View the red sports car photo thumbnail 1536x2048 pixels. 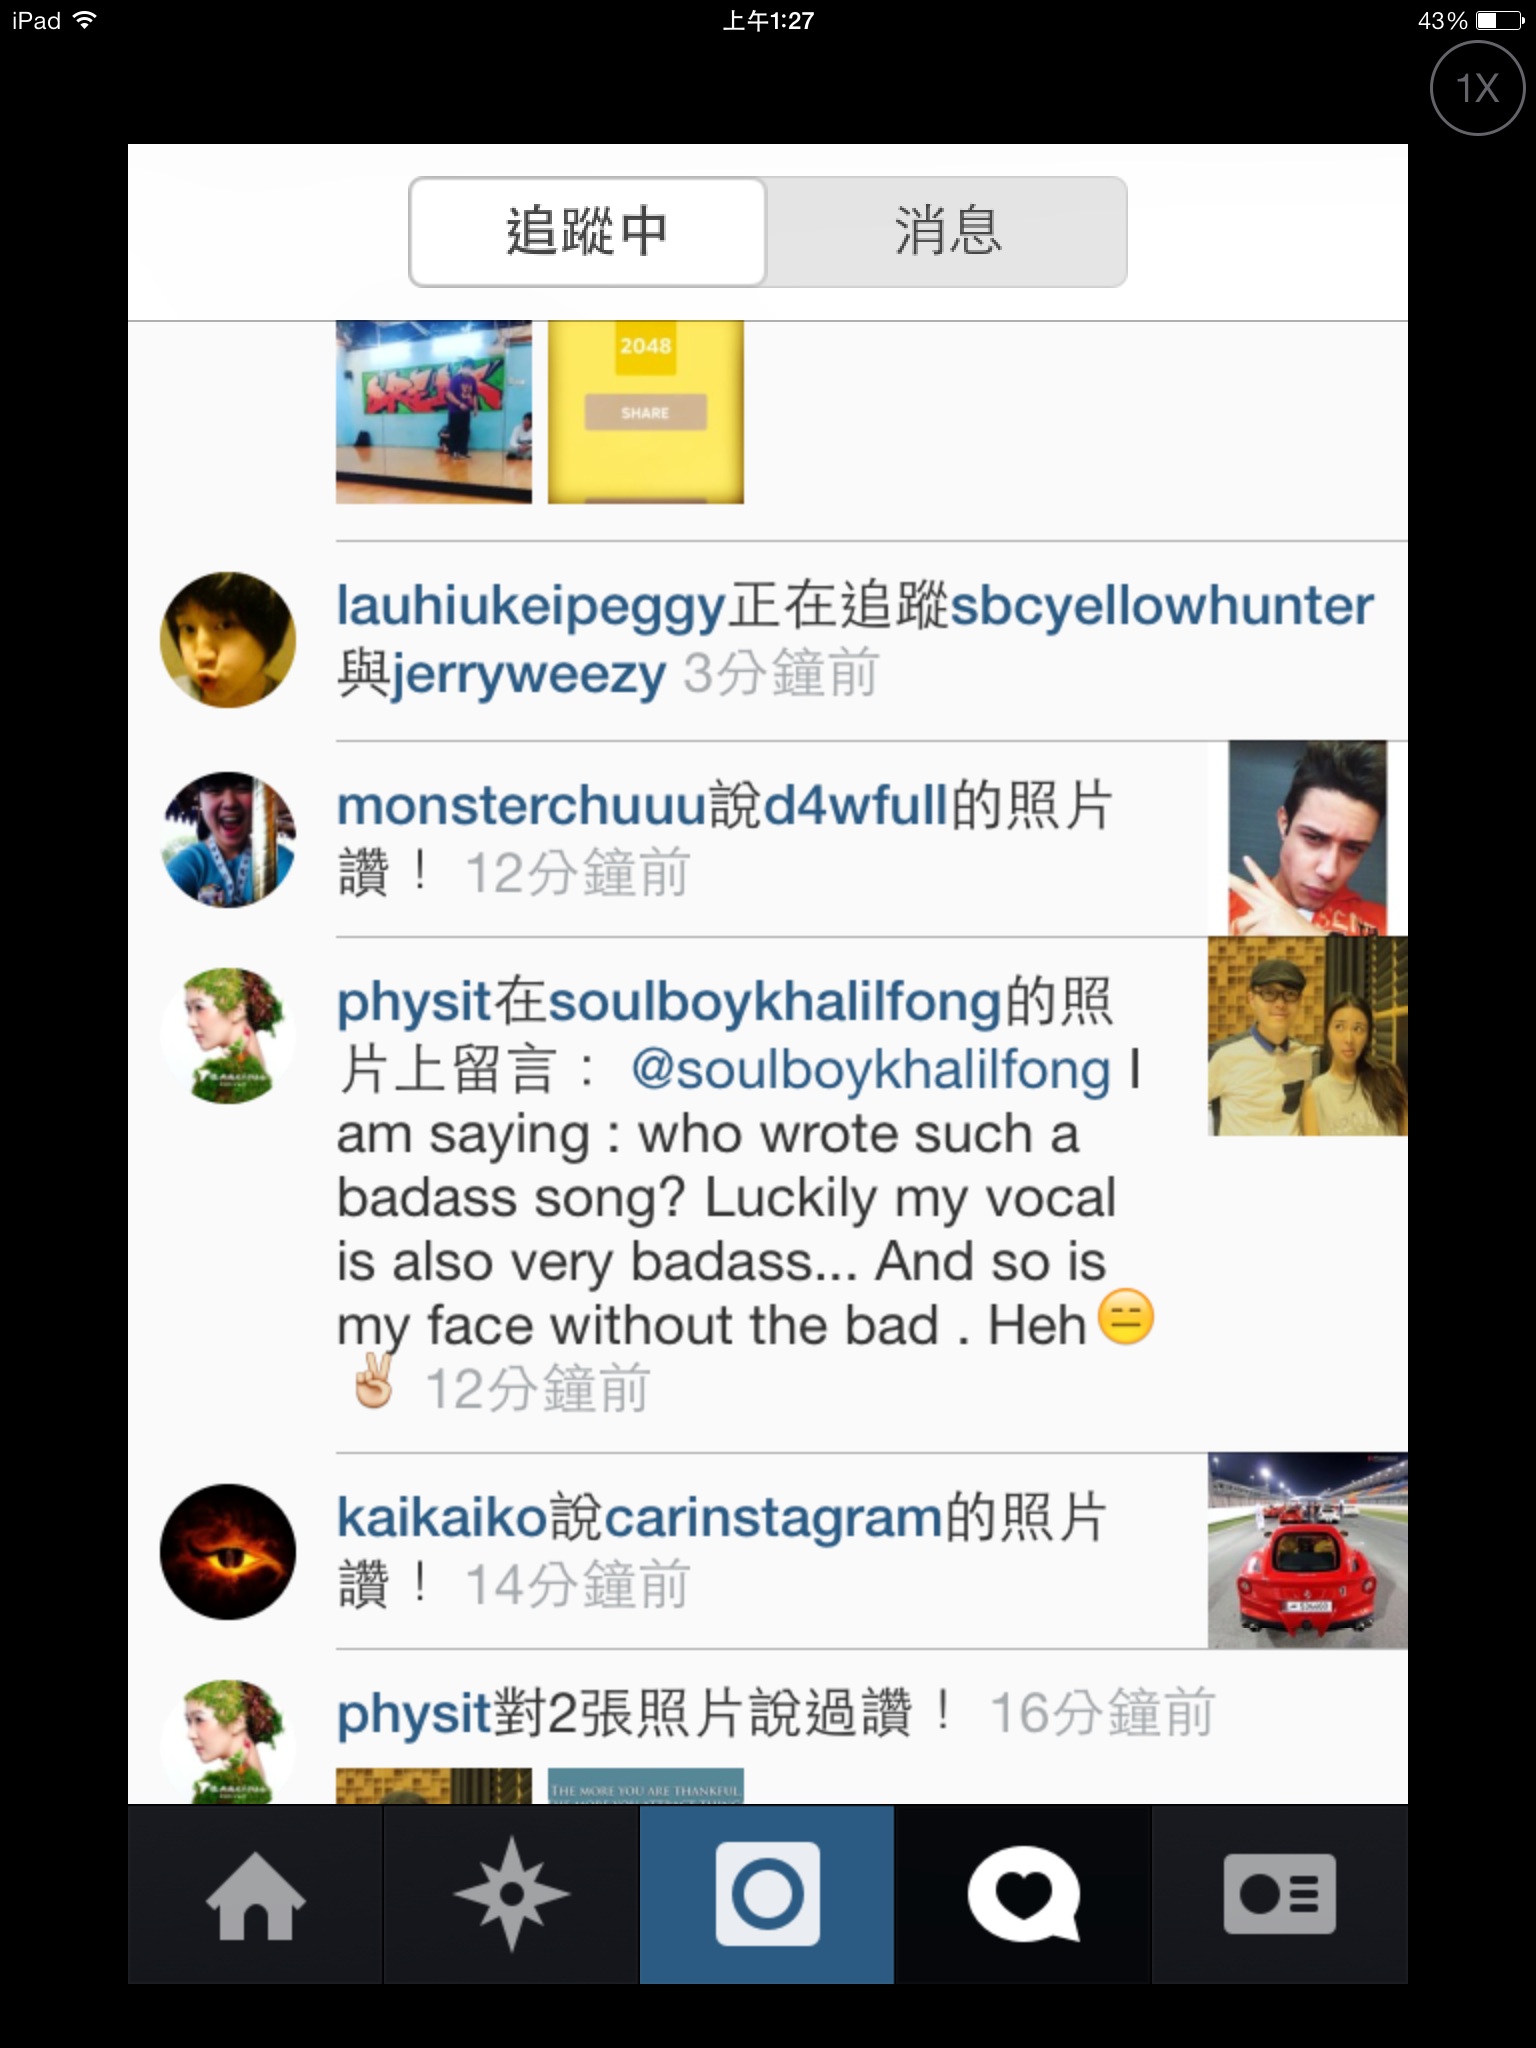(x=1308, y=1551)
